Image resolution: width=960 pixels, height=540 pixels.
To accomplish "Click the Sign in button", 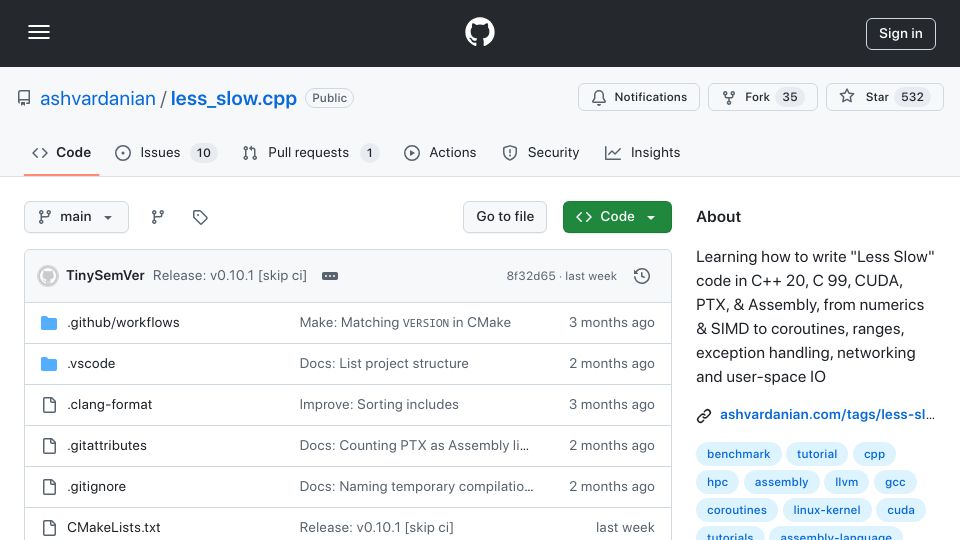I will point(900,34).
